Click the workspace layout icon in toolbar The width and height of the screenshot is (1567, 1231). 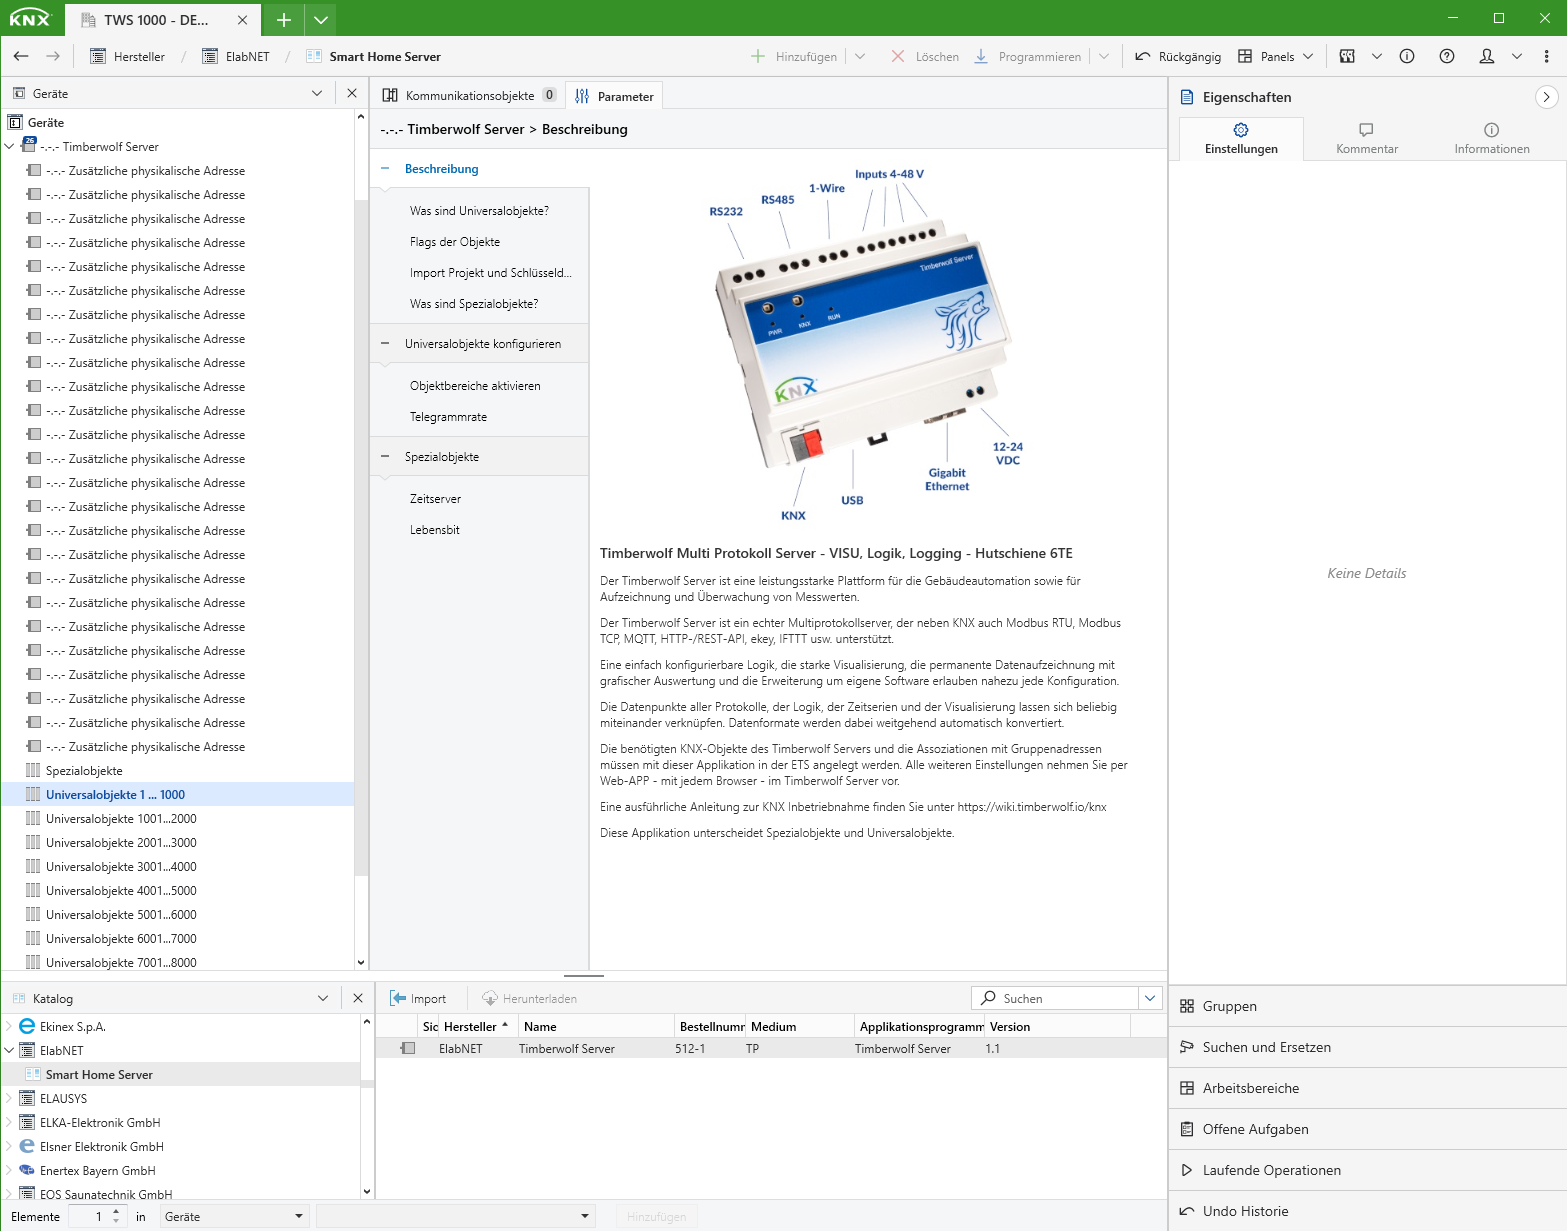point(1347,56)
